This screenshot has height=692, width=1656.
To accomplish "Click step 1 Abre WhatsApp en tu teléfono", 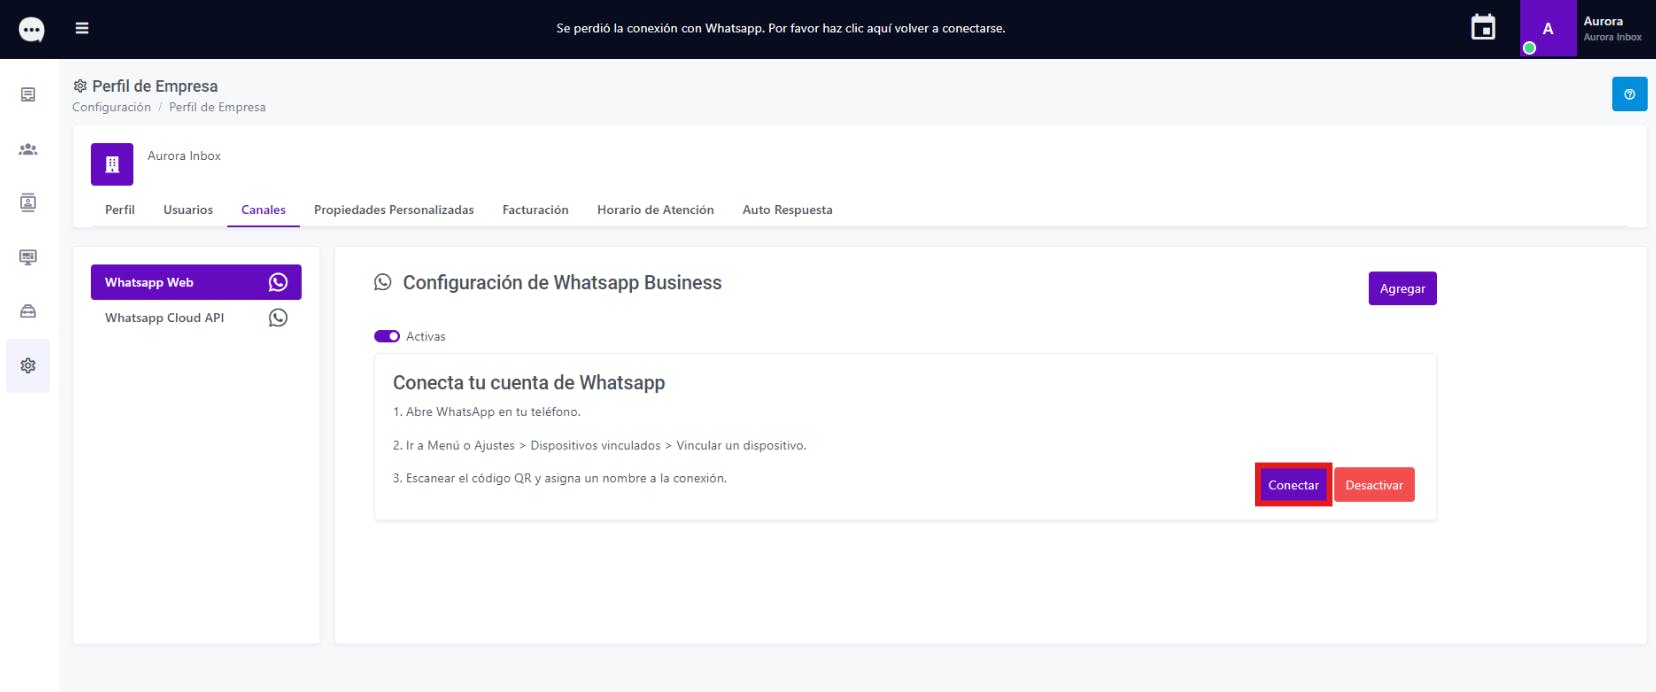I will [487, 412].
